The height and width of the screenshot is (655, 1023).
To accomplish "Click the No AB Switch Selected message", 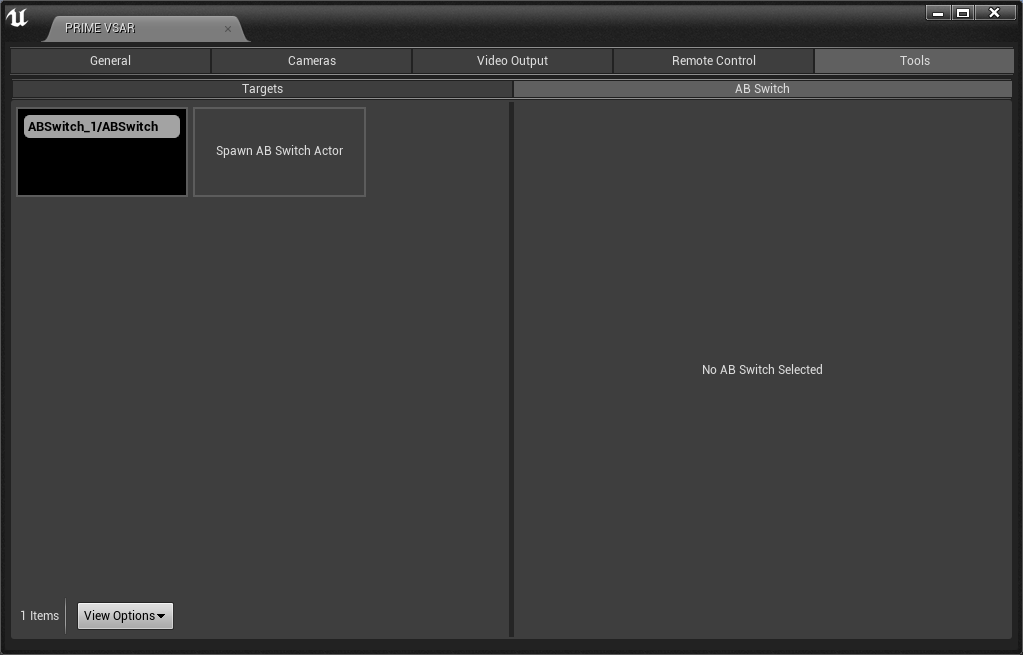I will [762, 370].
